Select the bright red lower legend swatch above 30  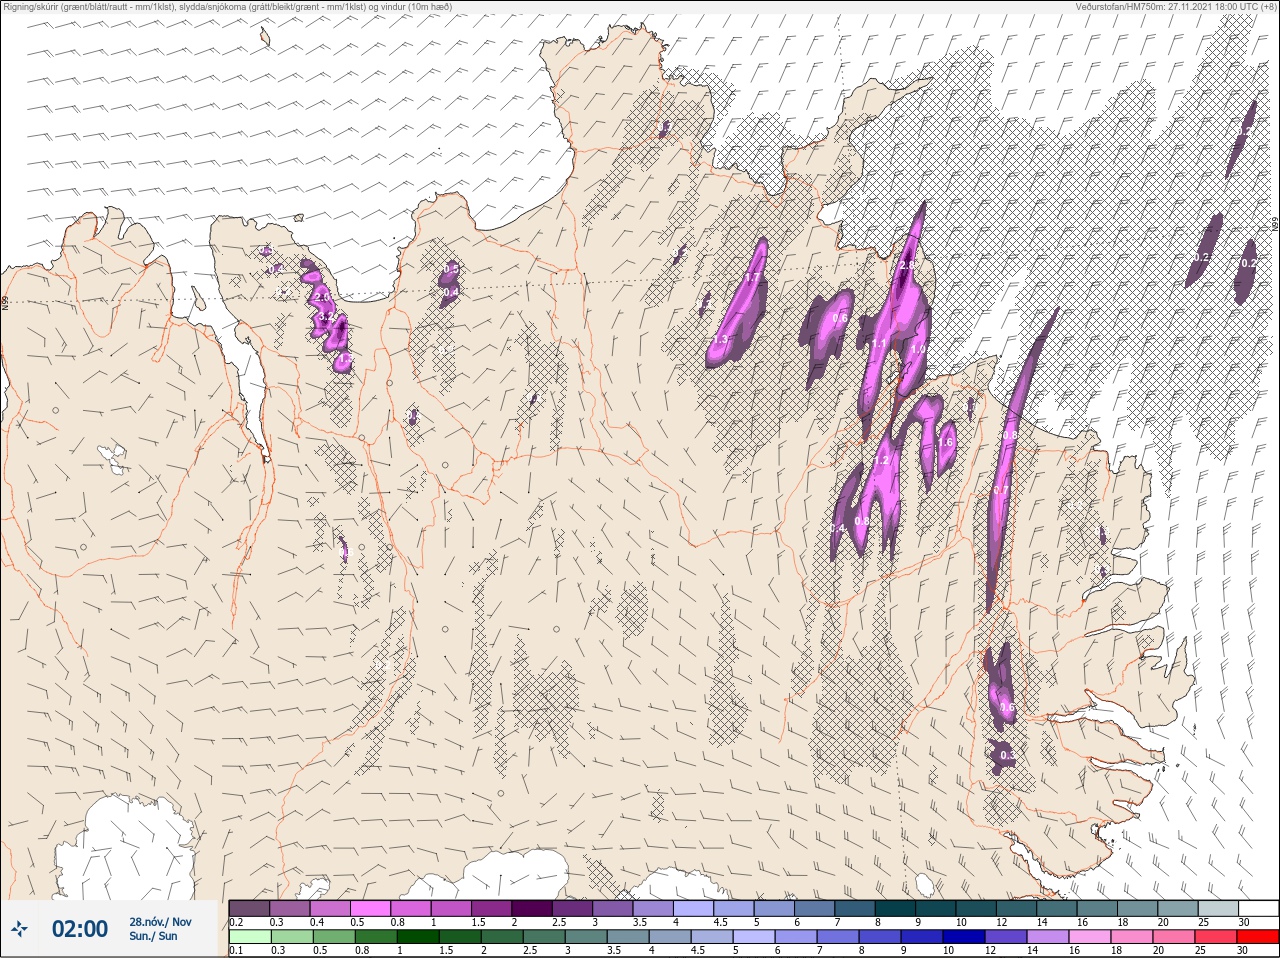point(1257,937)
